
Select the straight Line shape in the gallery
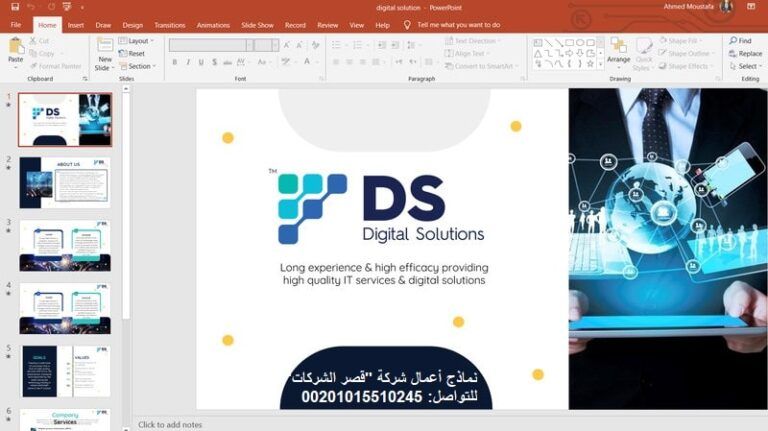click(548, 43)
